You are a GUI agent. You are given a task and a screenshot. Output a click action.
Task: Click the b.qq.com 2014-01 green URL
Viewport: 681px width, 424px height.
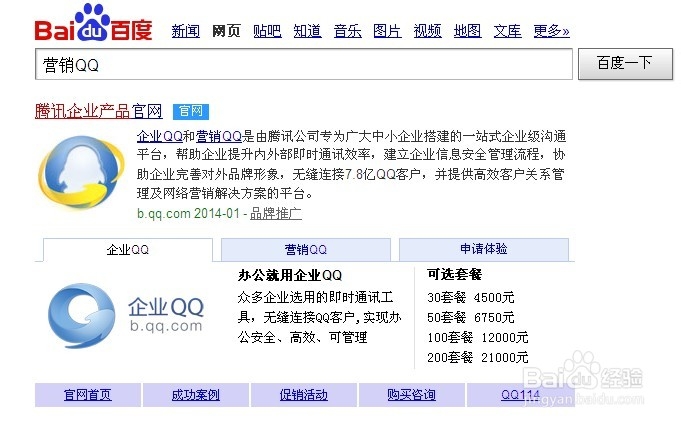pyautogui.click(x=188, y=213)
